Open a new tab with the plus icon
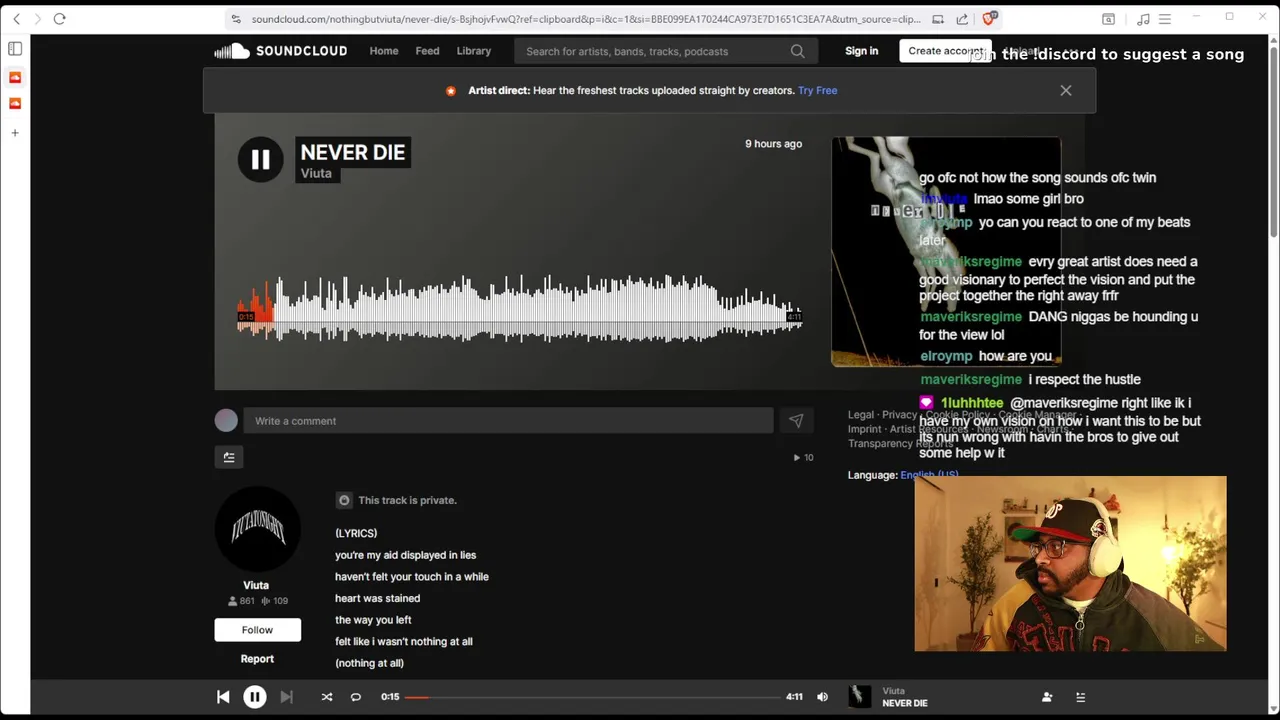The width and height of the screenshot is (1280, 720). tap(15, 132)
